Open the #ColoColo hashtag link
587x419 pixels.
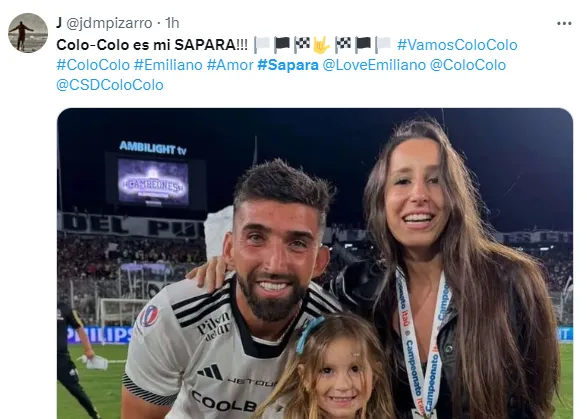pyautogui.click(x=93, y=65)
